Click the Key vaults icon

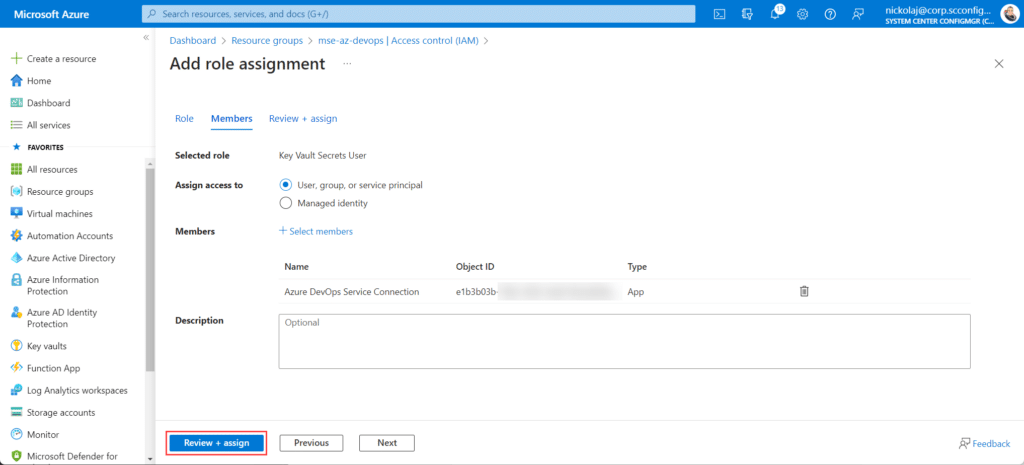(17, 346)
